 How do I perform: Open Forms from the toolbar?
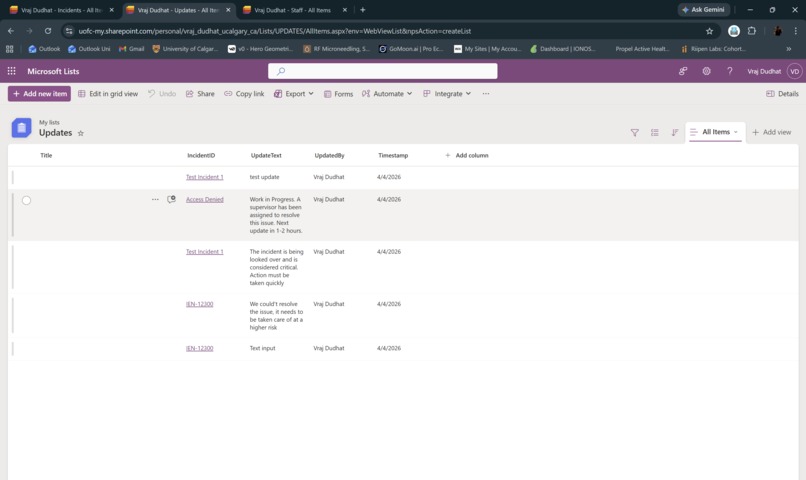[x=339, y=94]
